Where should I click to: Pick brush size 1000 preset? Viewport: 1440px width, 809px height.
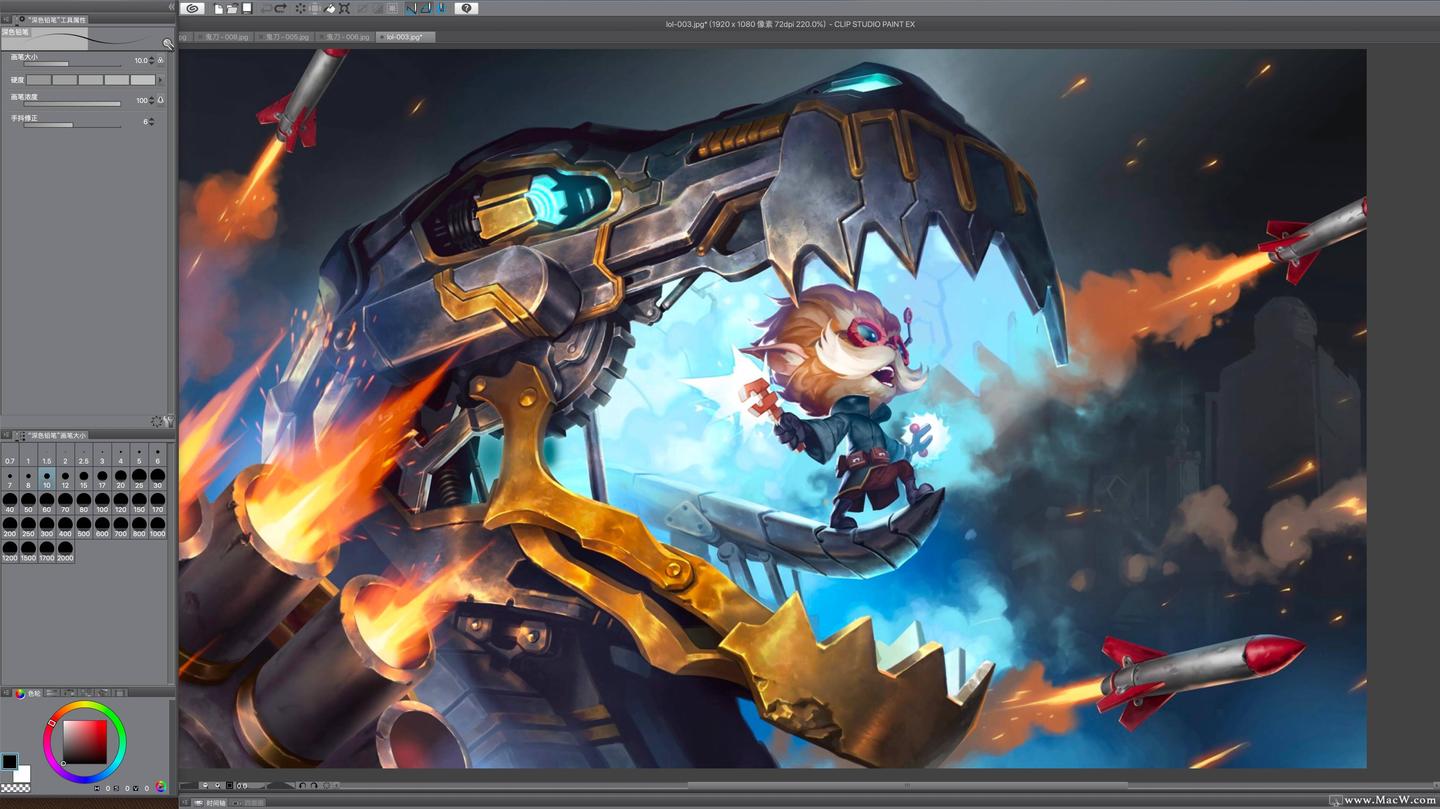(x=157, y=528)
